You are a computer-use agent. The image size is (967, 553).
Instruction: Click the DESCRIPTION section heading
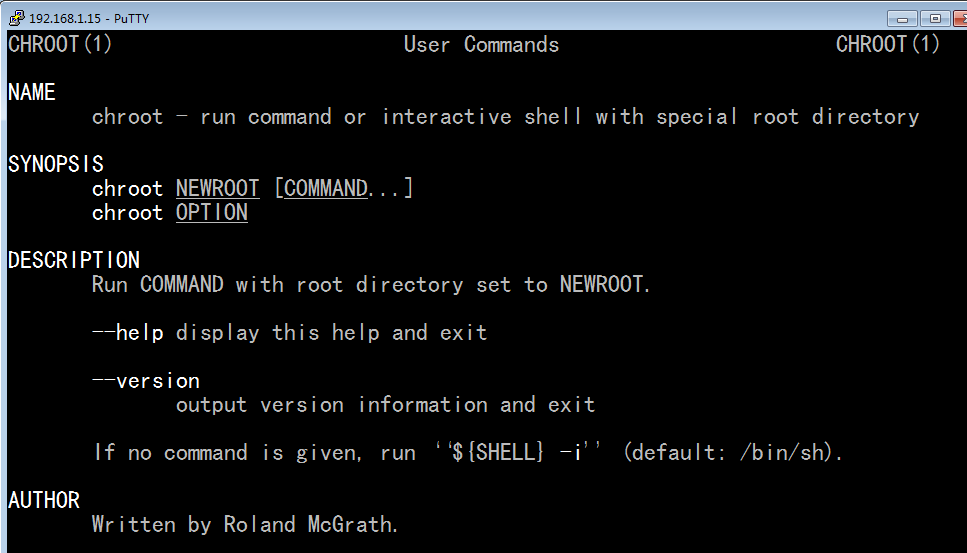pos(74,261)
